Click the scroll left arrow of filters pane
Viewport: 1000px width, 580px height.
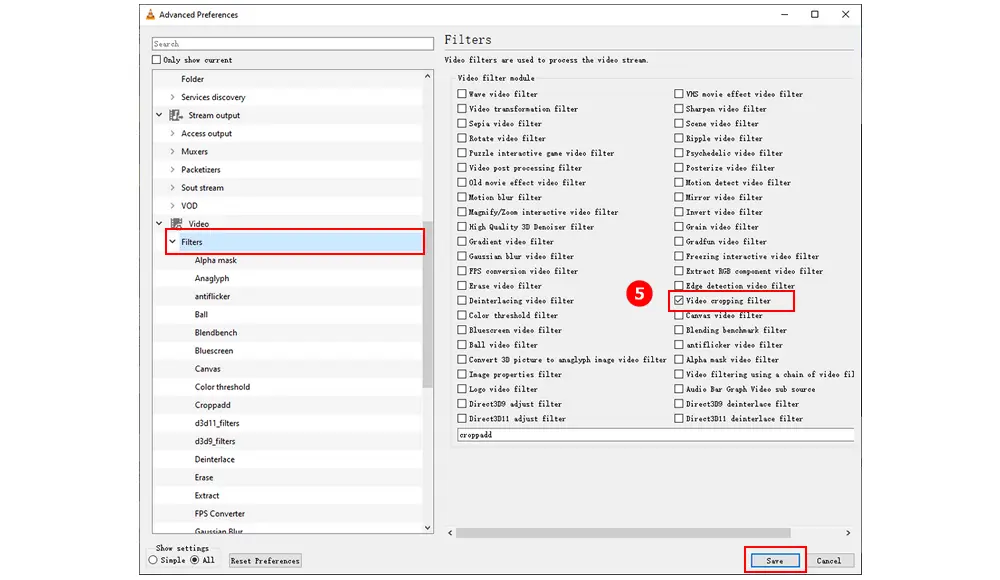450,533
